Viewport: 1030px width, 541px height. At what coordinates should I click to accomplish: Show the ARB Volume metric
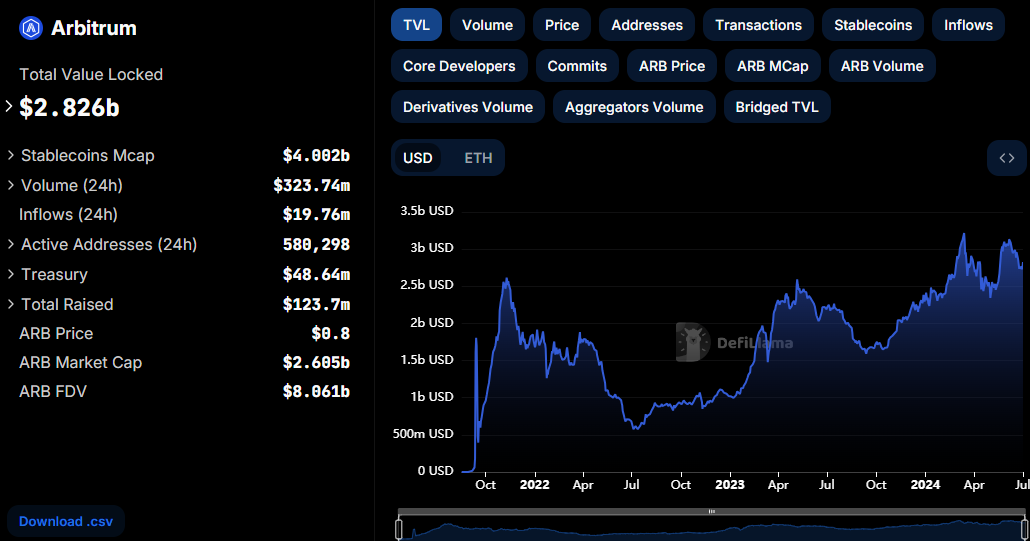click(882, 66)
